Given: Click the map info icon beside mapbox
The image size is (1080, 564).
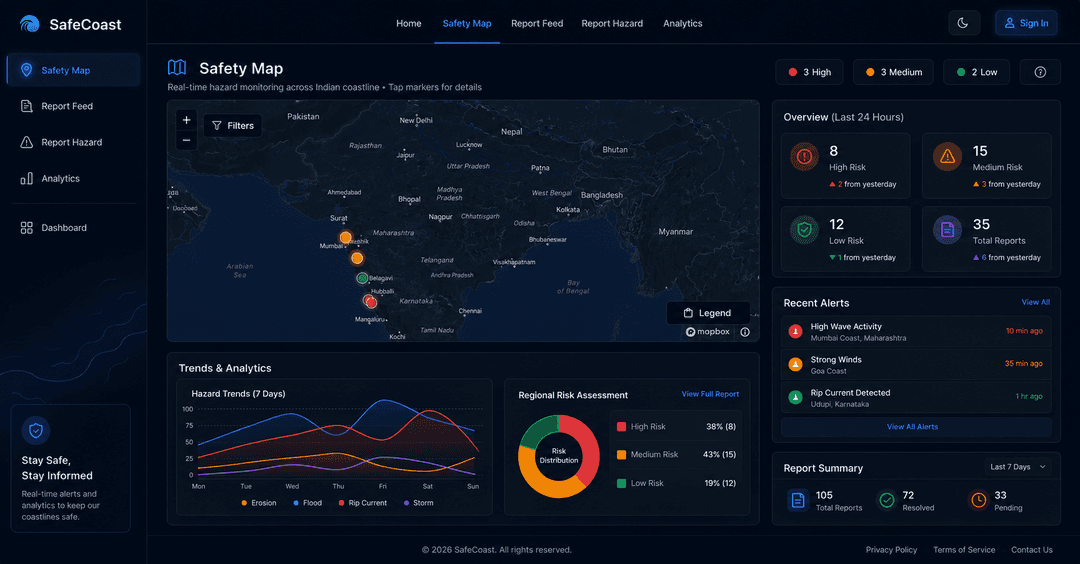Looking at the screenshot, I should [745, 332].
